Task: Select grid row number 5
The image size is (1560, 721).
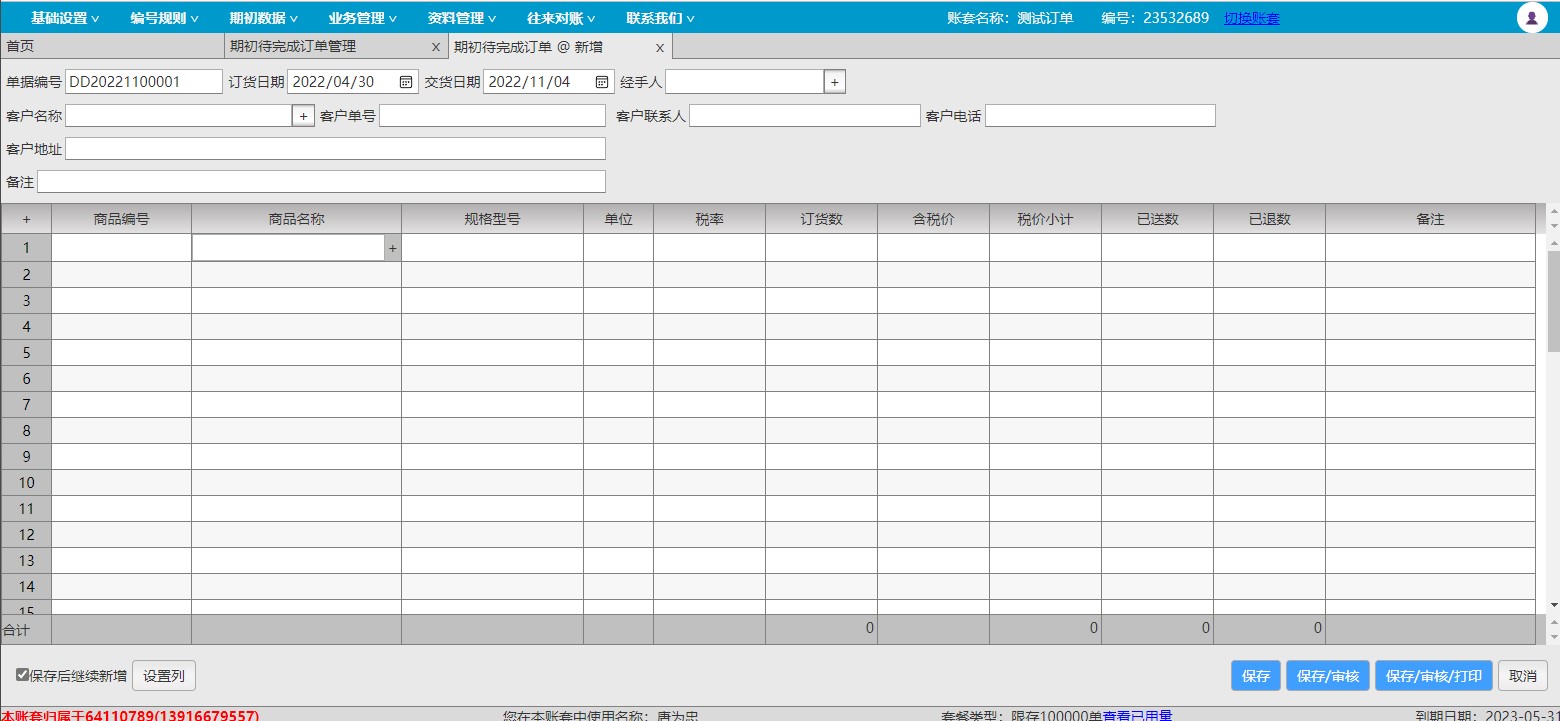Action: 26,352
